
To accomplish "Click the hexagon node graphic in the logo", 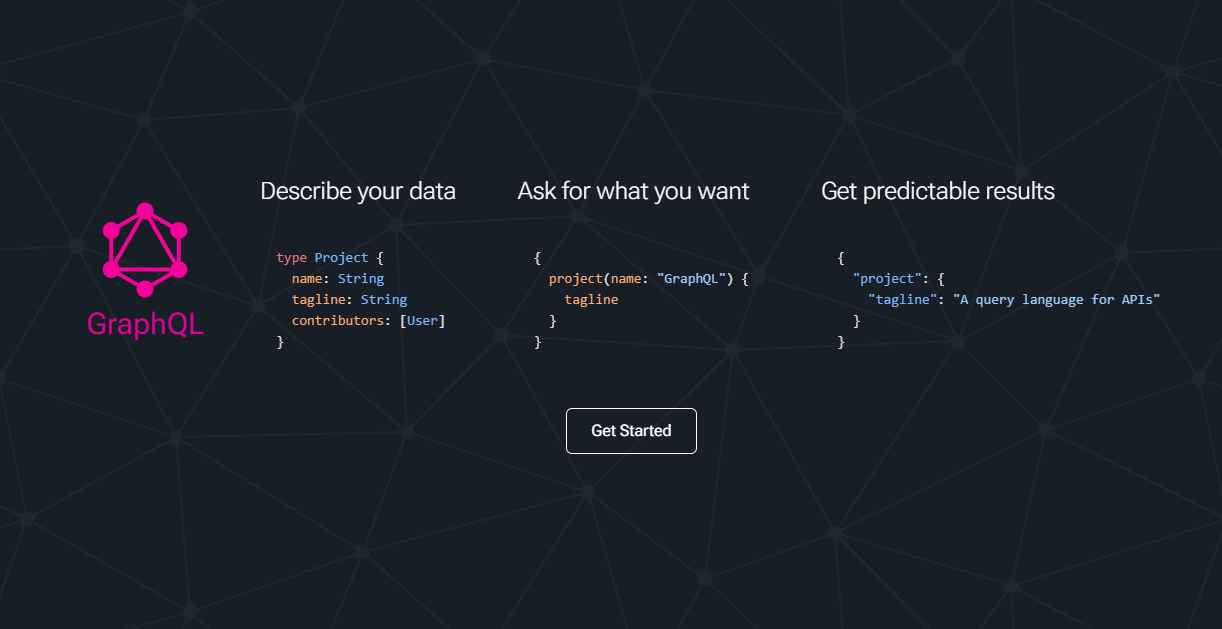I will point(145,250).
